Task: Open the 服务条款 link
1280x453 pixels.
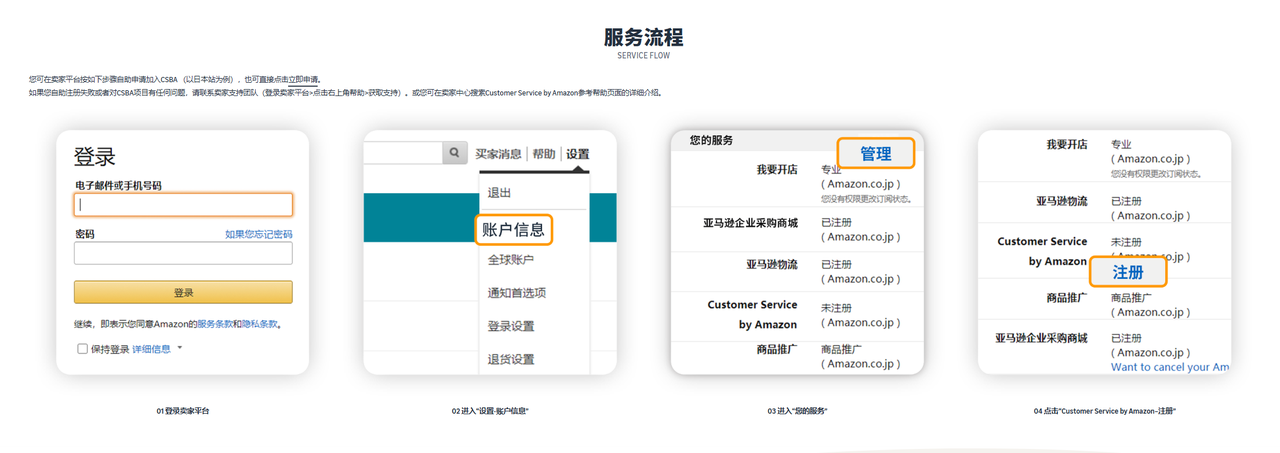Action: click(x=215, y=324)
